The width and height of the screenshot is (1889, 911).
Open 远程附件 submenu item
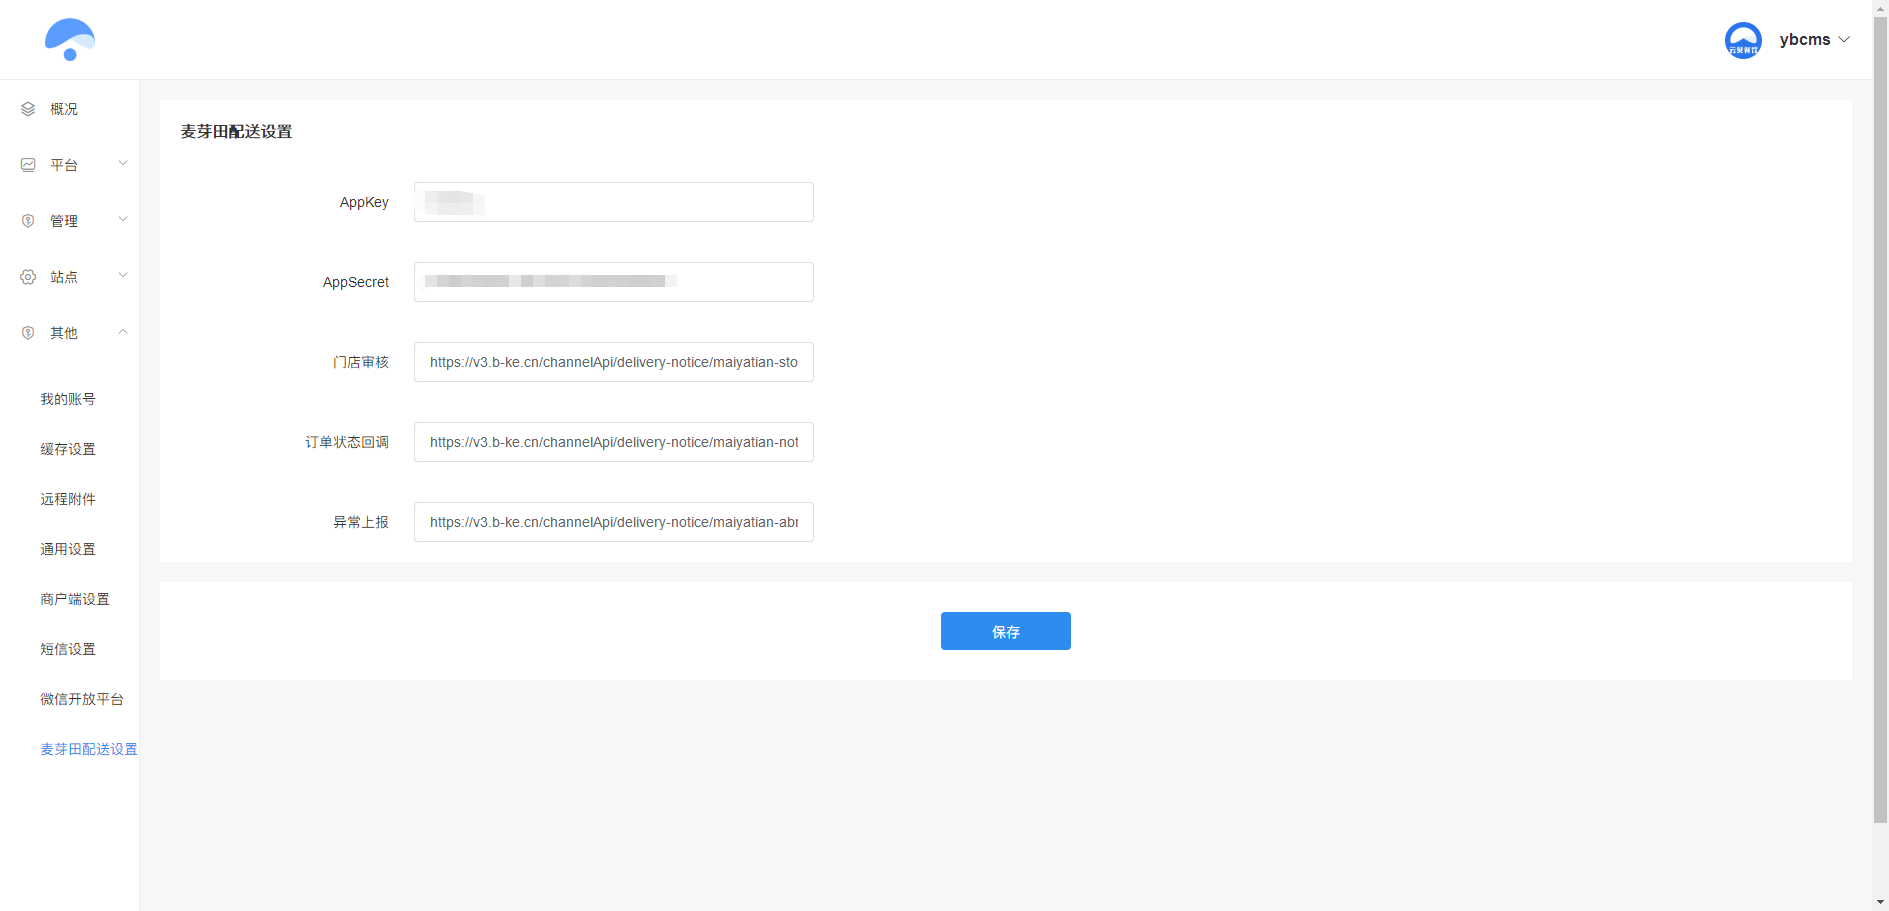[68, 499]
